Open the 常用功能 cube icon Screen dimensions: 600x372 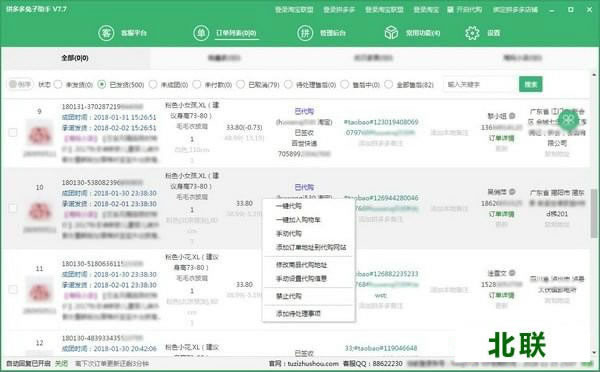391,33
